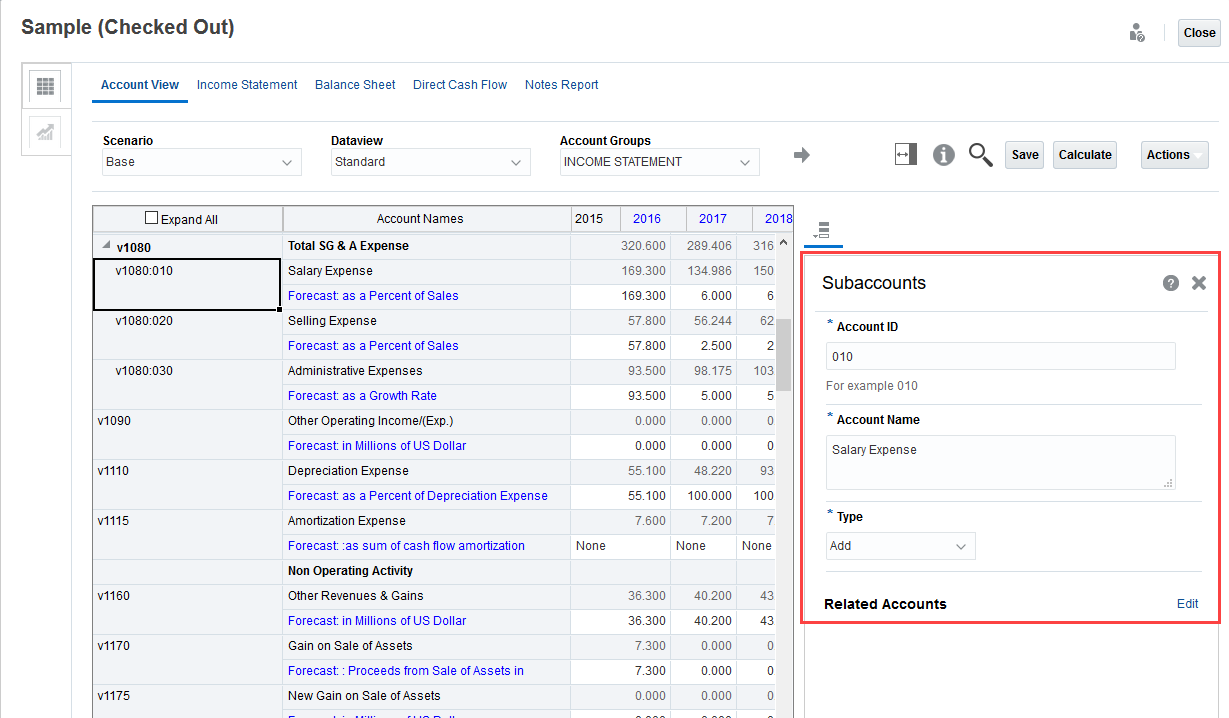The width and height of the screenshot is (1229, 718).
Task: Collapse the v1080 tree row
Action: 105,246
